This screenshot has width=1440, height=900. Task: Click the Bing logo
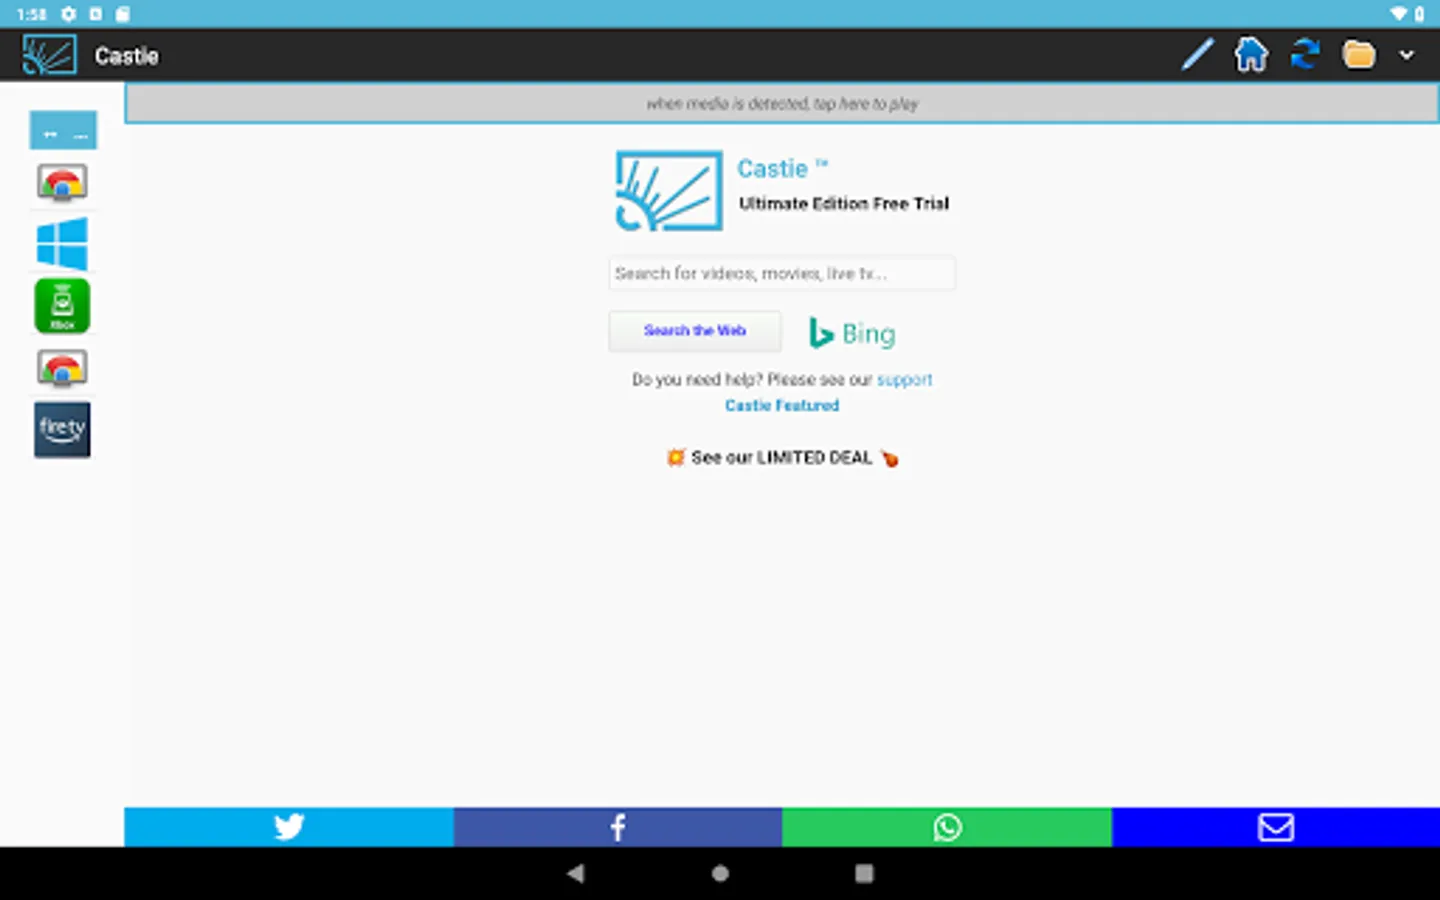pos(852,333)
